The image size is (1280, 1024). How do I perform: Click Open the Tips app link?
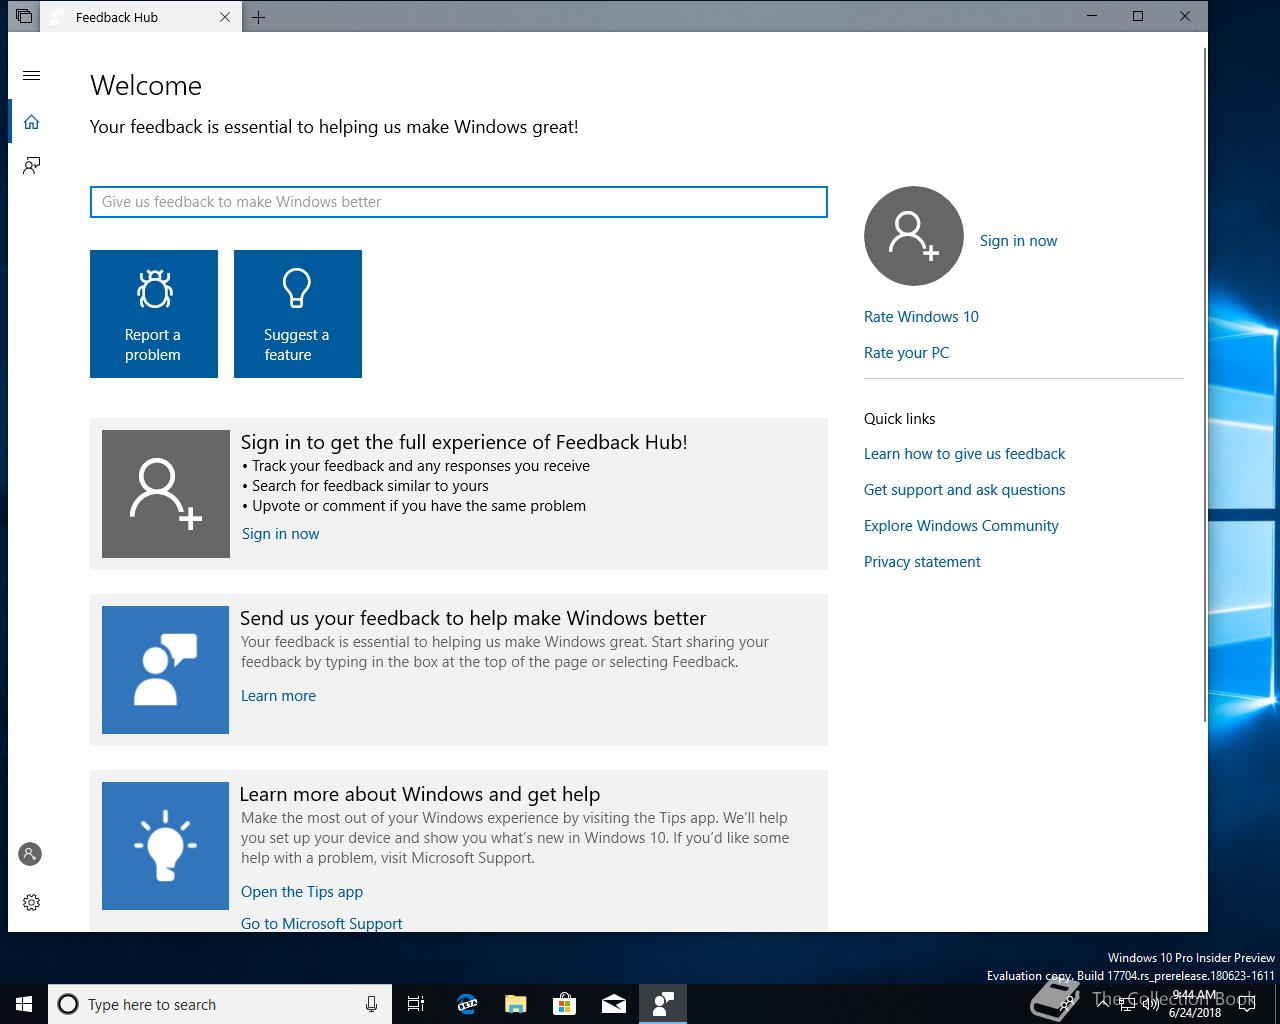tap(301, 892)
